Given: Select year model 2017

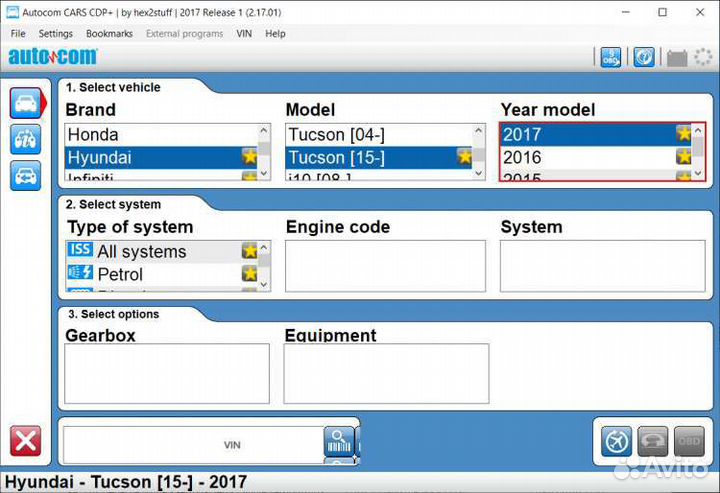Looking at the screenshot, I should click(596, 134).
